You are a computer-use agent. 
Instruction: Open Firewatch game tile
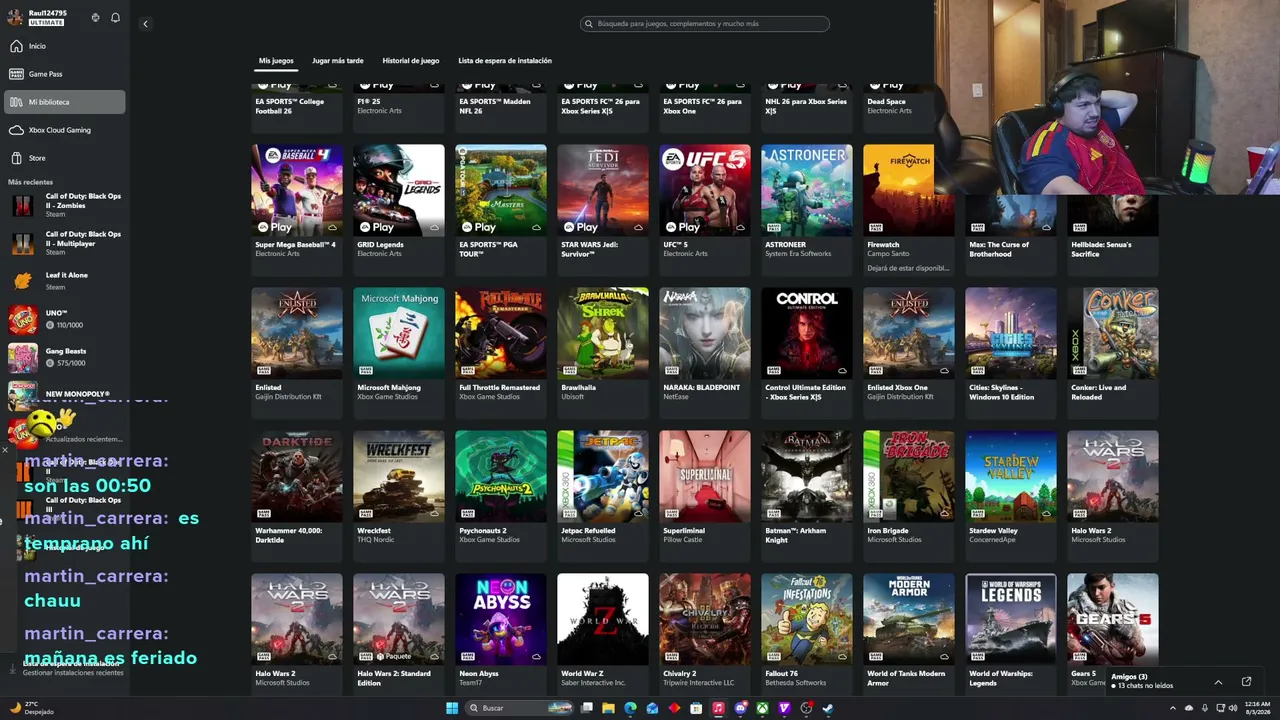(909, 210)
